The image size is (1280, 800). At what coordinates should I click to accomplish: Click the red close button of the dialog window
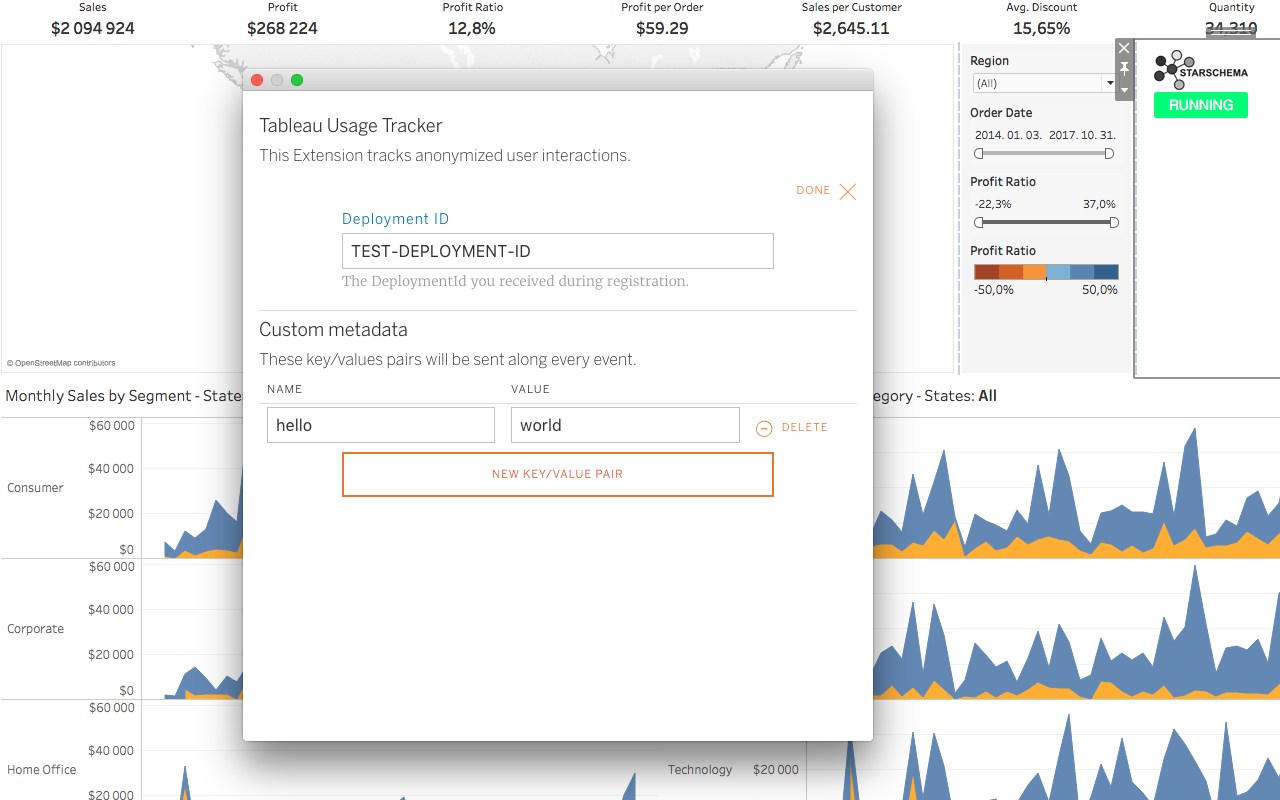click(x=257, y=80)
